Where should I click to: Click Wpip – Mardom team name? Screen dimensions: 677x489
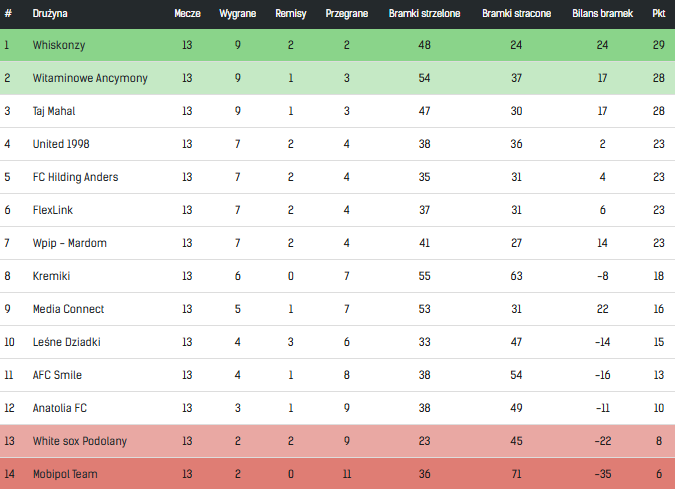[70, 243]
